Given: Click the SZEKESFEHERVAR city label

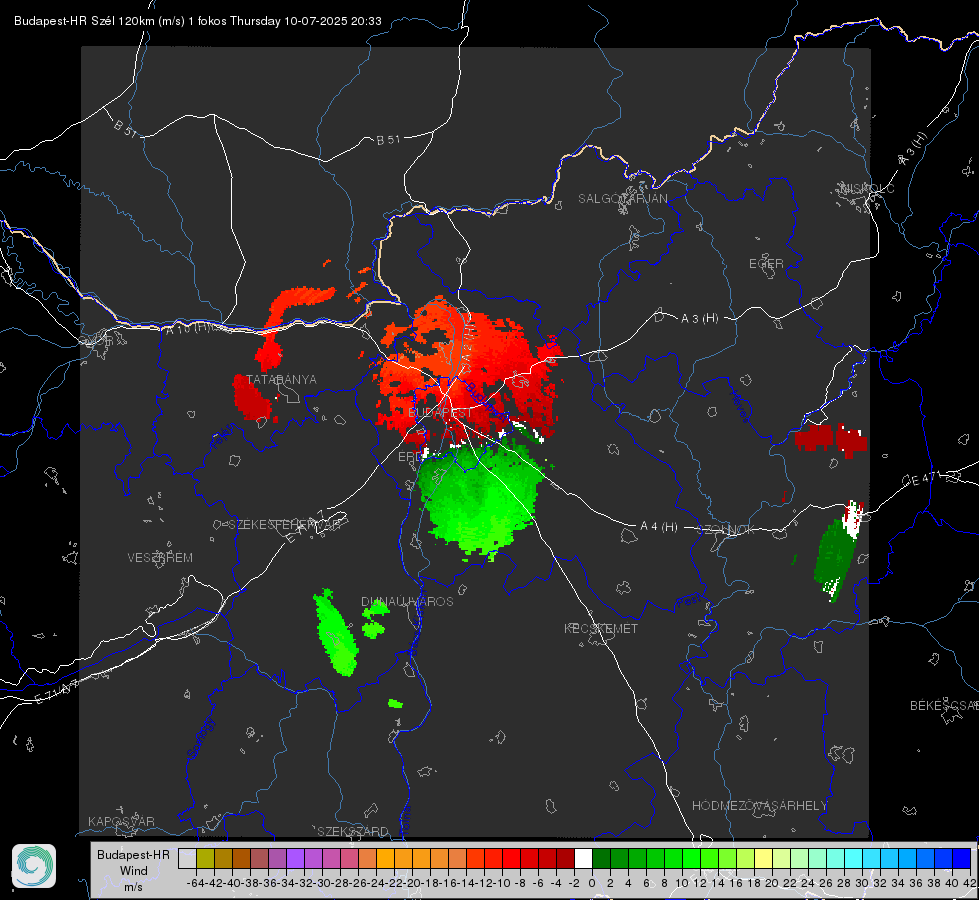Looking at the screenshot, I should pos(284,525).
